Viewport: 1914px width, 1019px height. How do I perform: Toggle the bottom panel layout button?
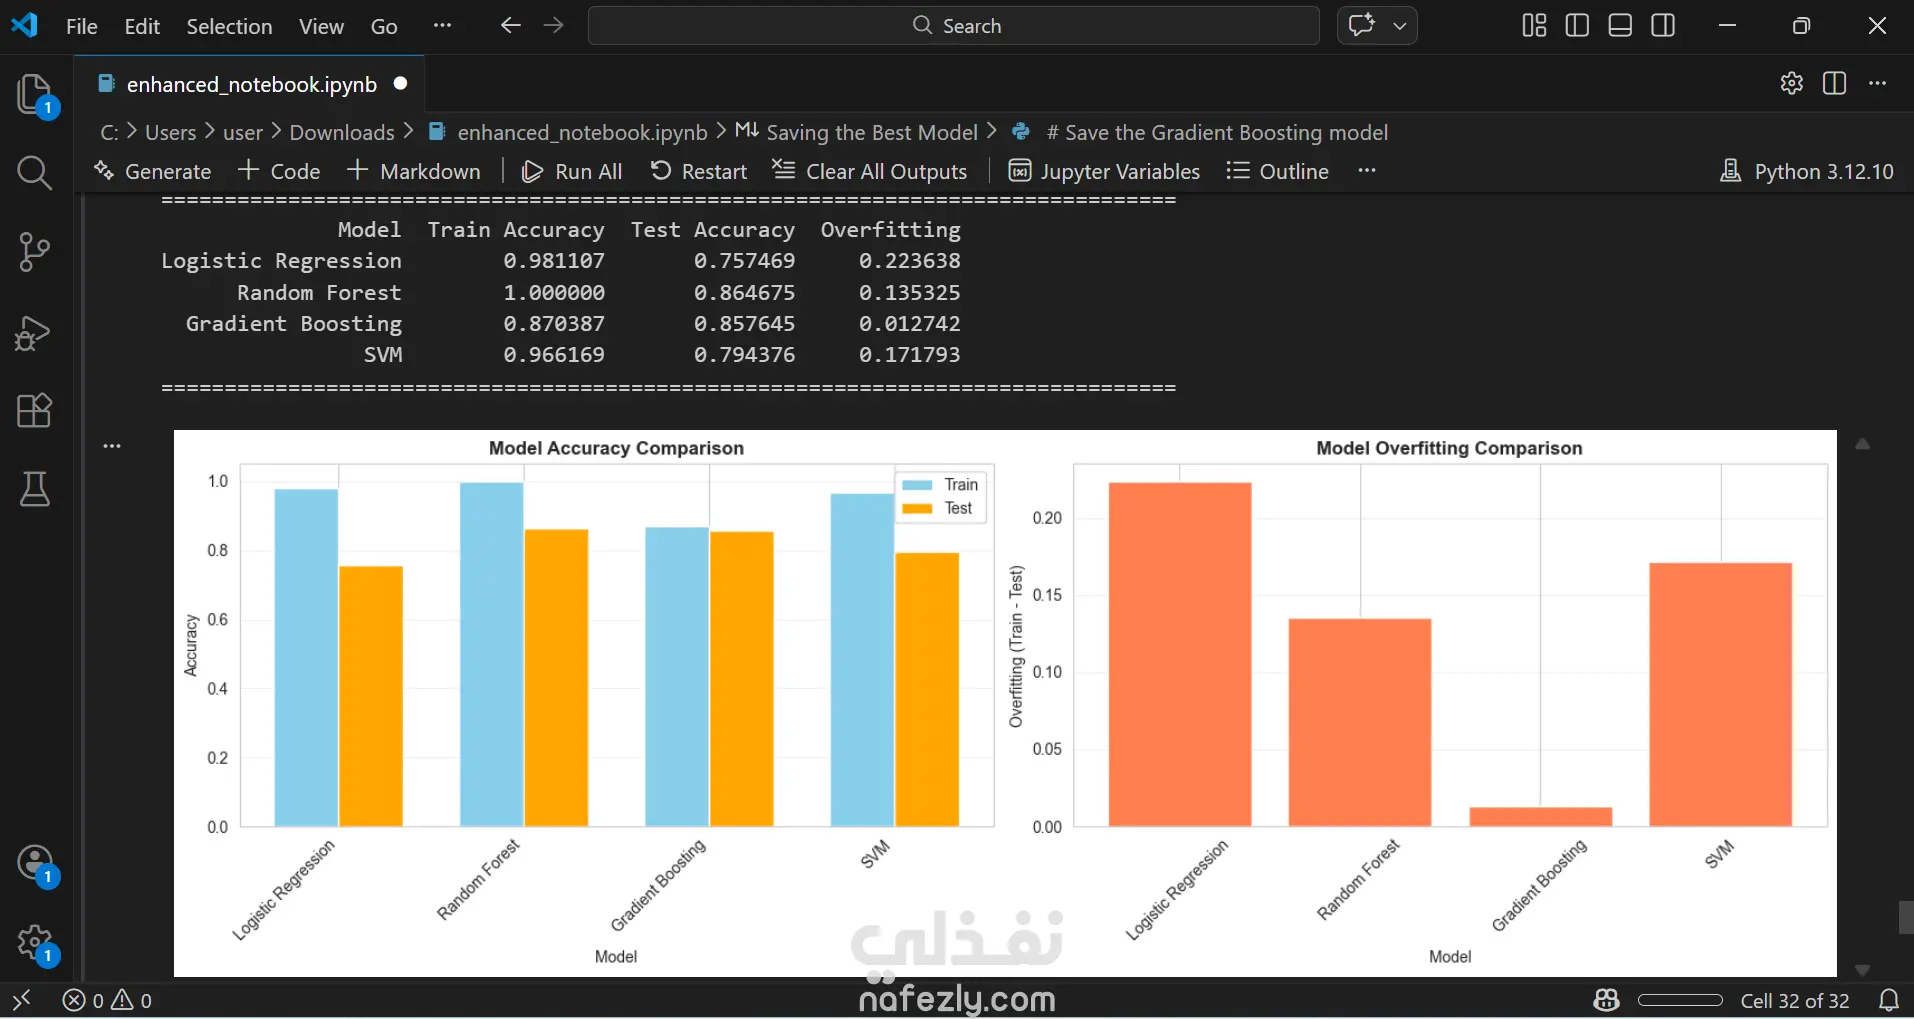[1620, 26]
